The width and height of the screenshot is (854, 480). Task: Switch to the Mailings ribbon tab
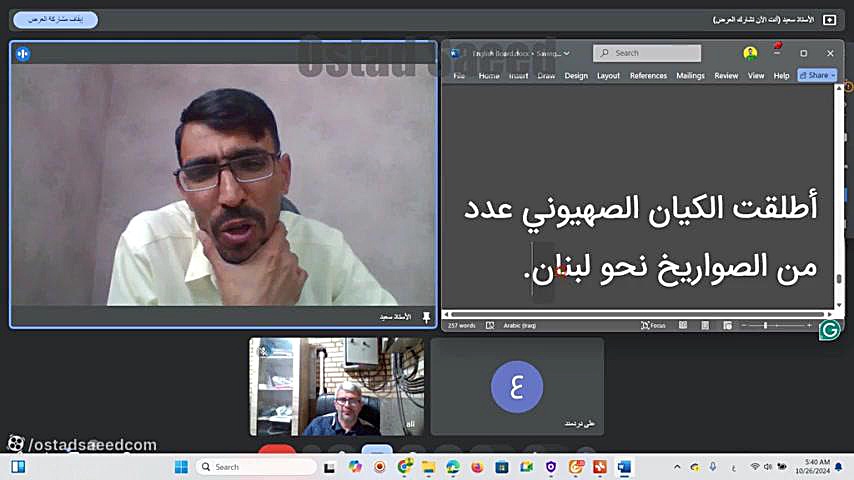tap(690, 76)
